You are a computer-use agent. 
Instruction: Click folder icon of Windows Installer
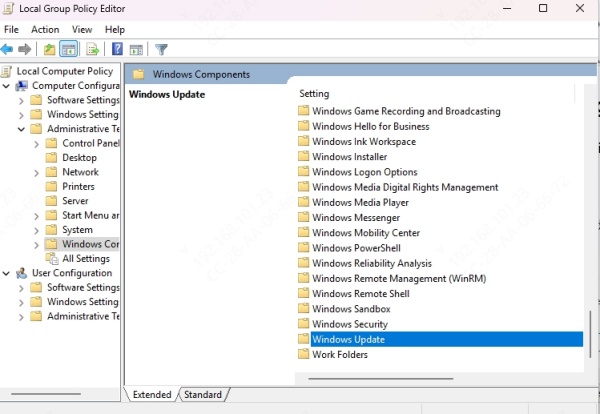click(x=303, y=156)
